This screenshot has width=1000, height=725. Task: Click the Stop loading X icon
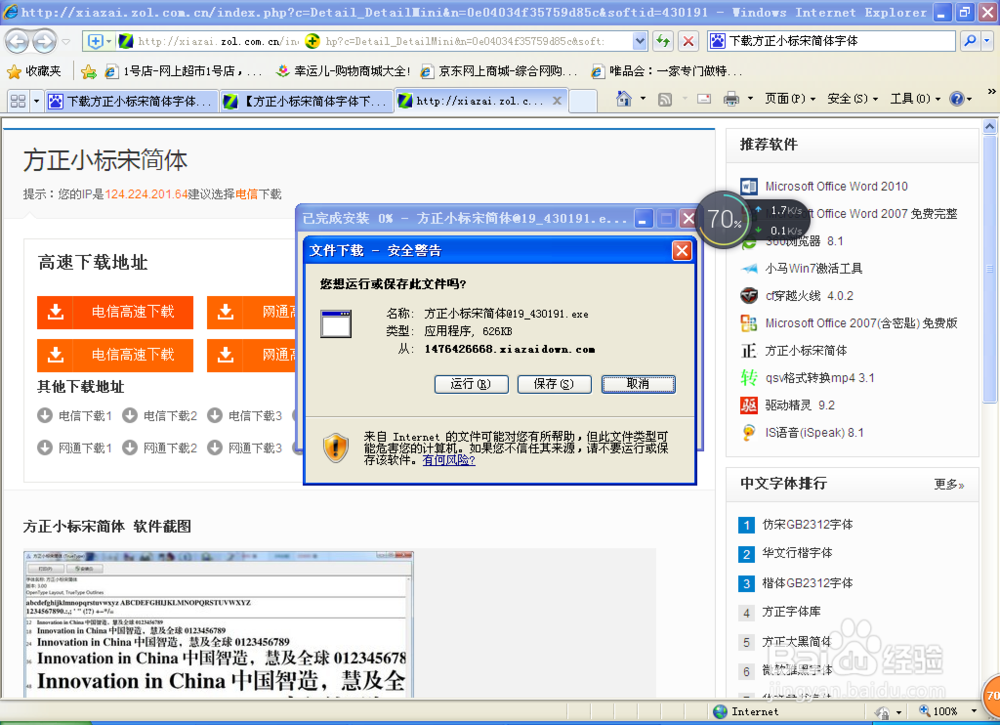tap(688, 41)
